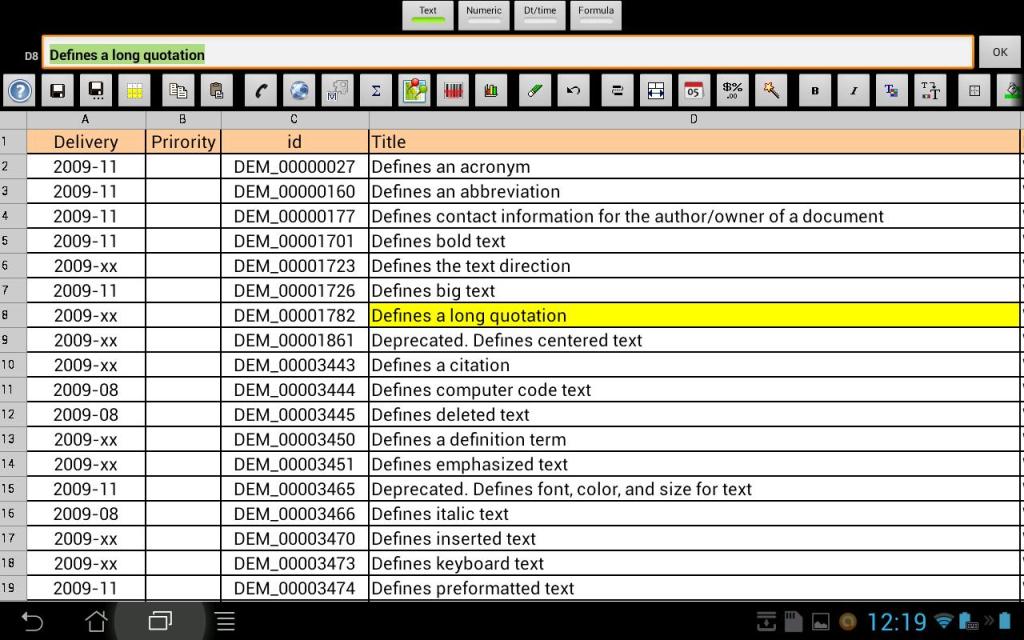The width and height of the screenshot is (1024, 640).
Task: Click the text color T icon
Action: point(891,91)
